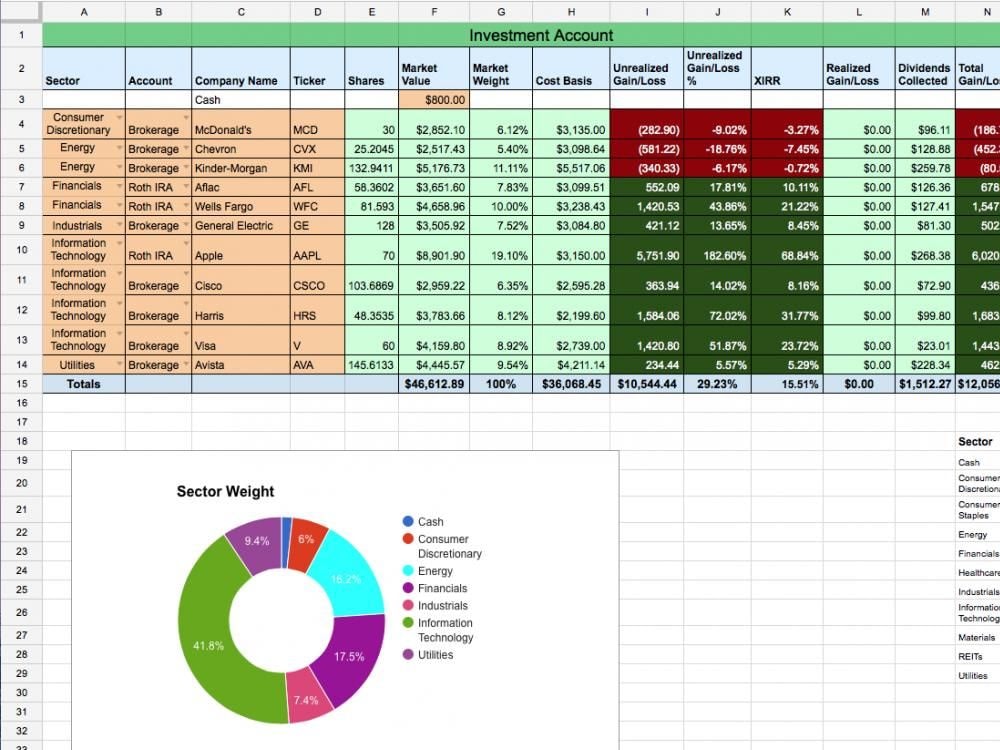
Task: Click the $1,512.27 total dividends cell
Action: pos(925,384)
